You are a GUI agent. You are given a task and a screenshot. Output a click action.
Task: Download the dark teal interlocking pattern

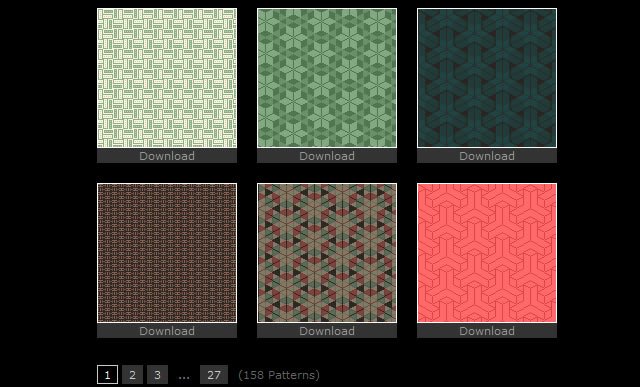pos(487,156)
